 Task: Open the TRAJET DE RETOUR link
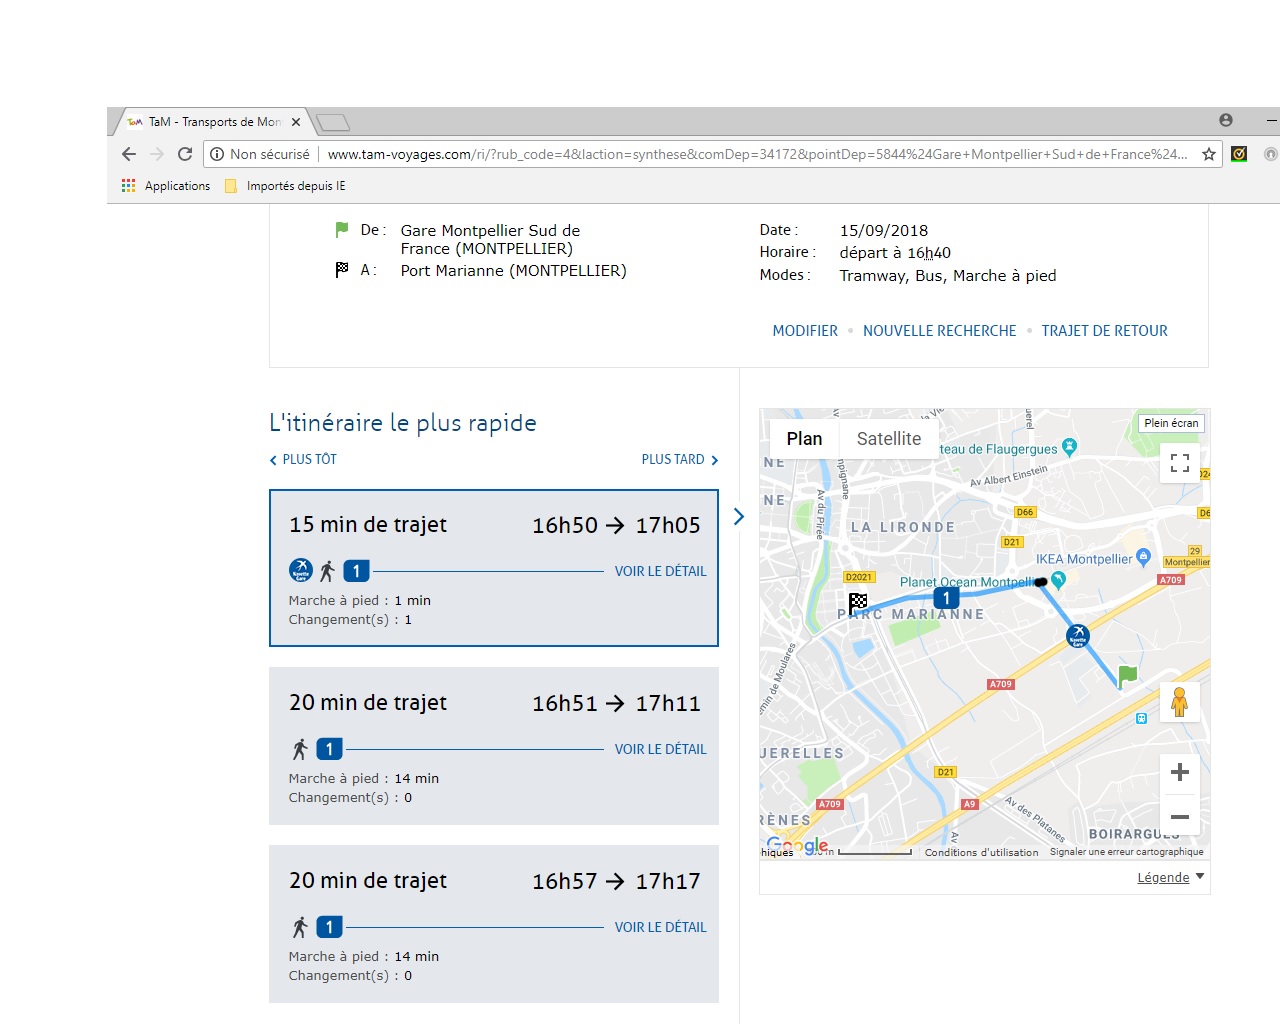click(x=1104, y=331)
